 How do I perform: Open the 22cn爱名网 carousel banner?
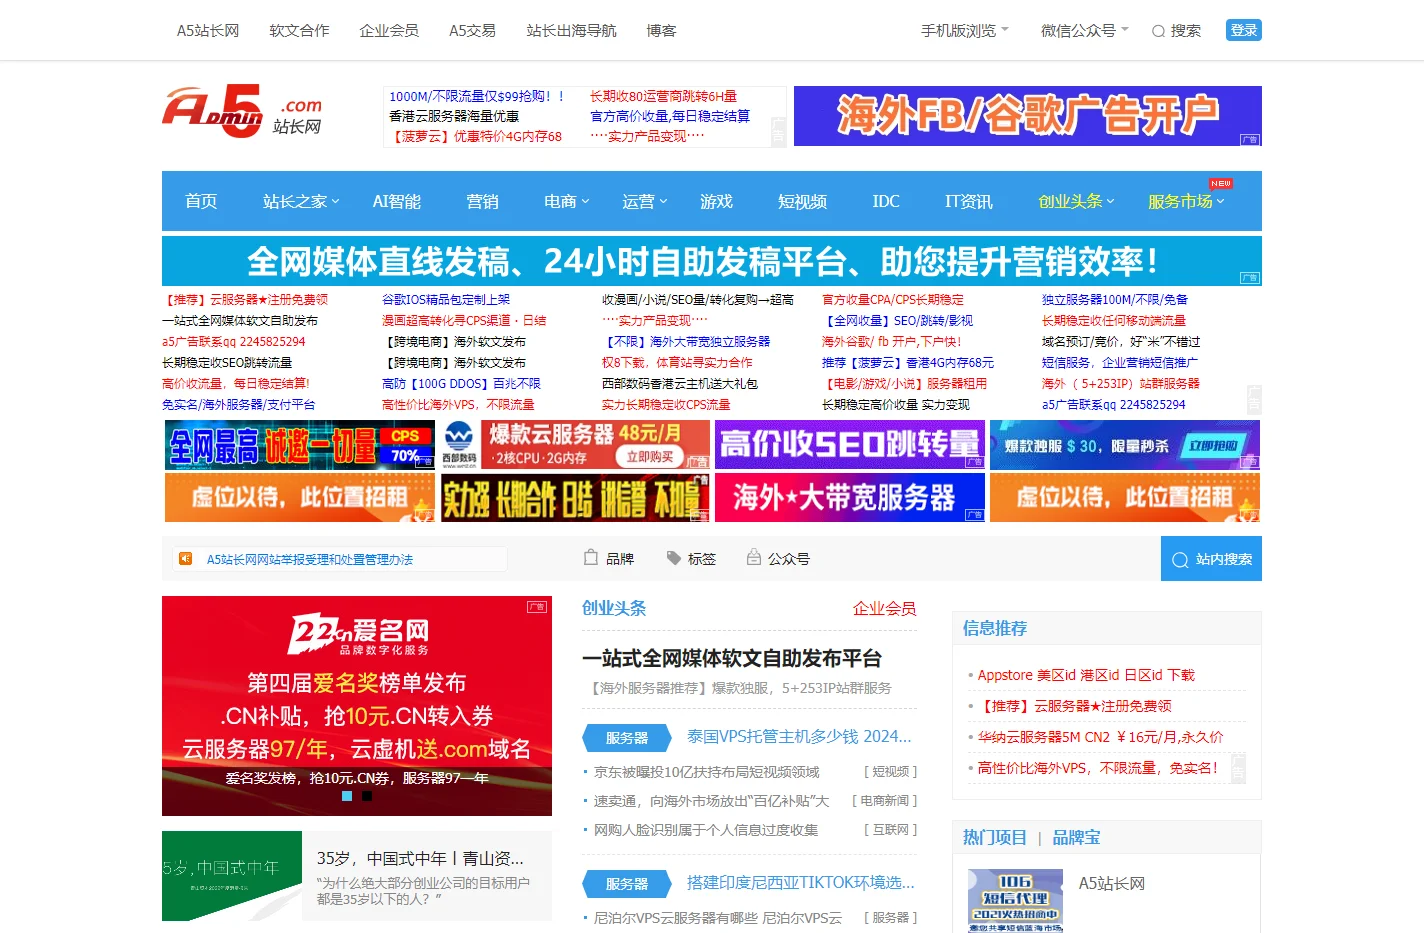pyautogui.click(x=357, y=706)
